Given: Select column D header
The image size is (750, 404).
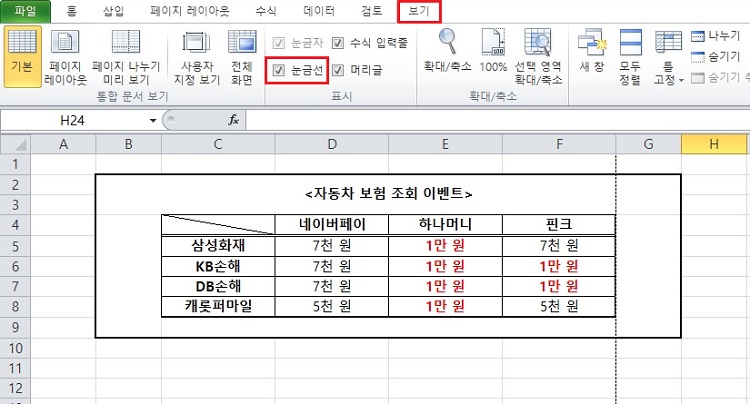Looking at the screenshot, I should point(332,144).
